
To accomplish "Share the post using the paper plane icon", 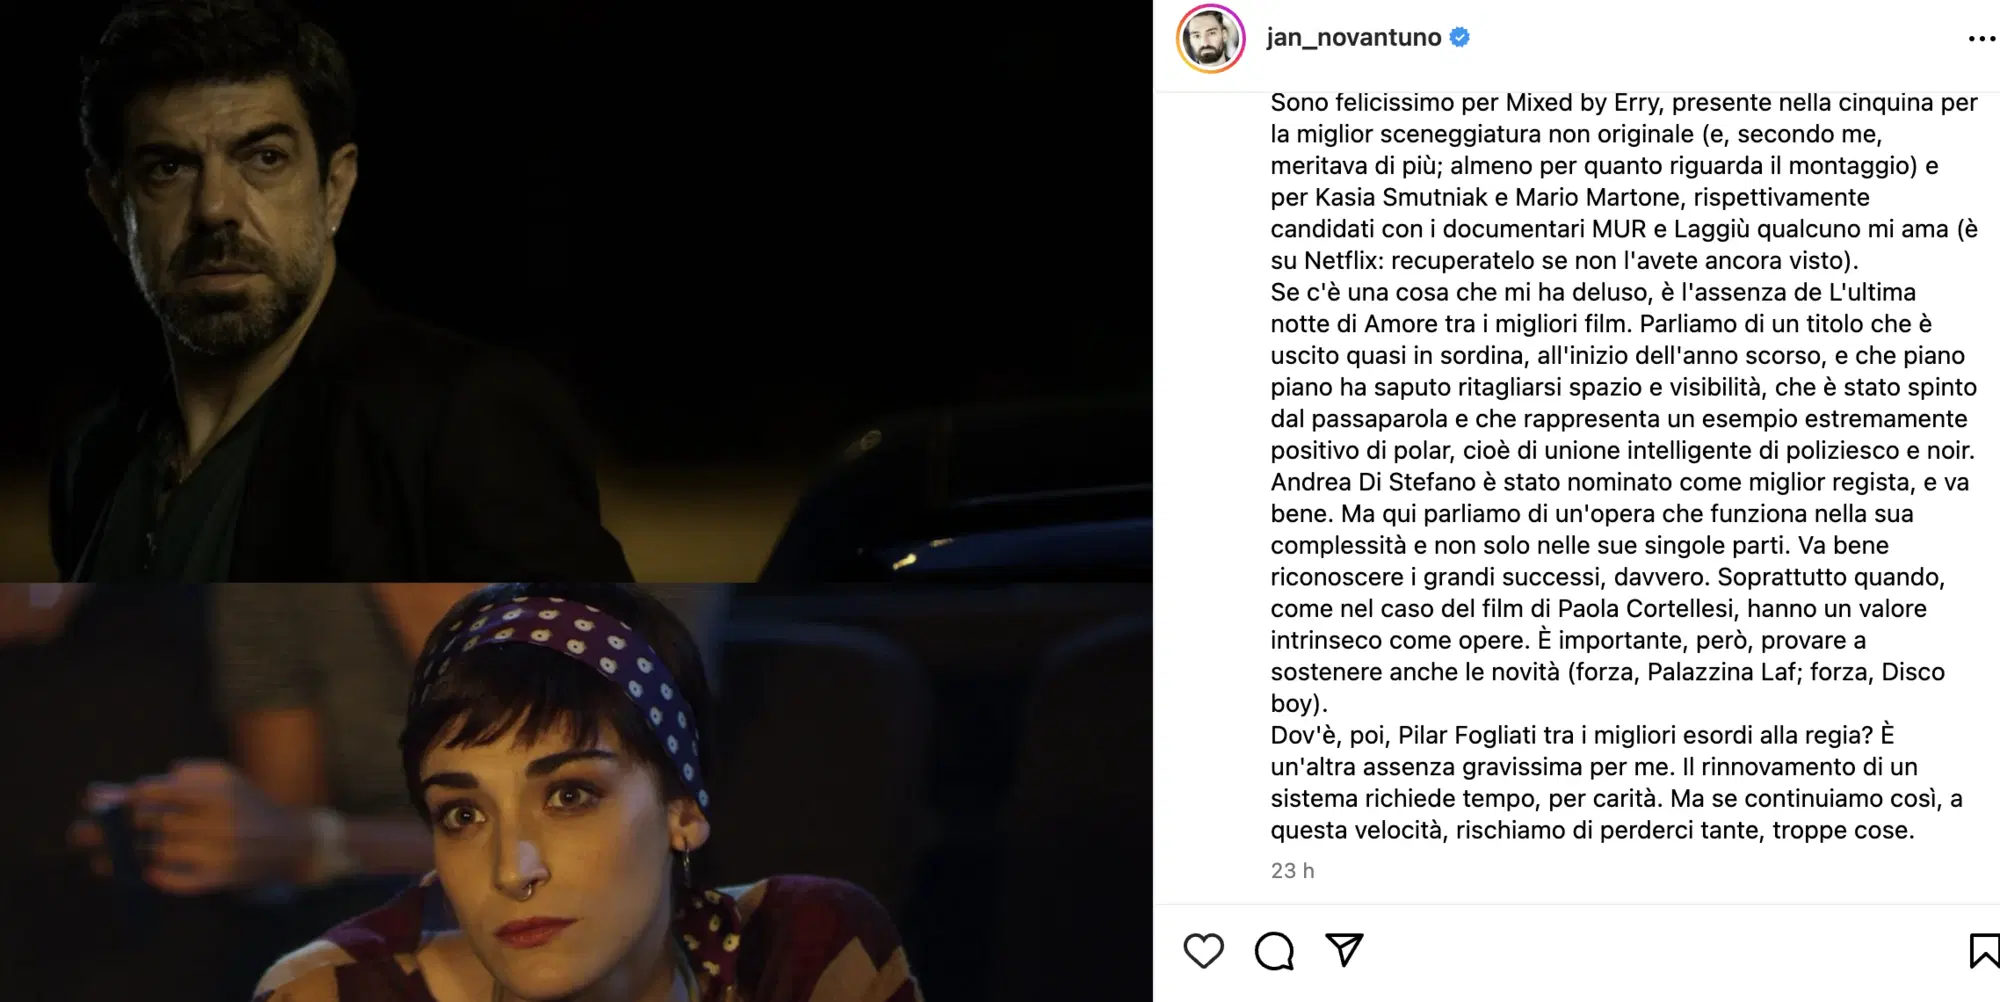I will coord(1344,950).
